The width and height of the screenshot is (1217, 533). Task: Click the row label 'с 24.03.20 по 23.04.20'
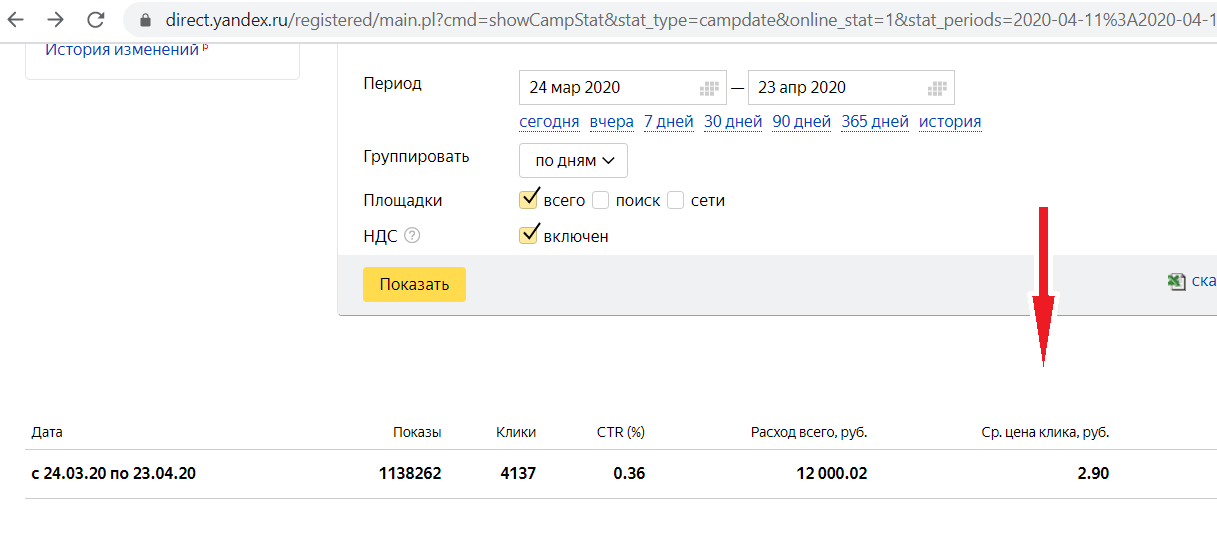[x=114, y=474]
